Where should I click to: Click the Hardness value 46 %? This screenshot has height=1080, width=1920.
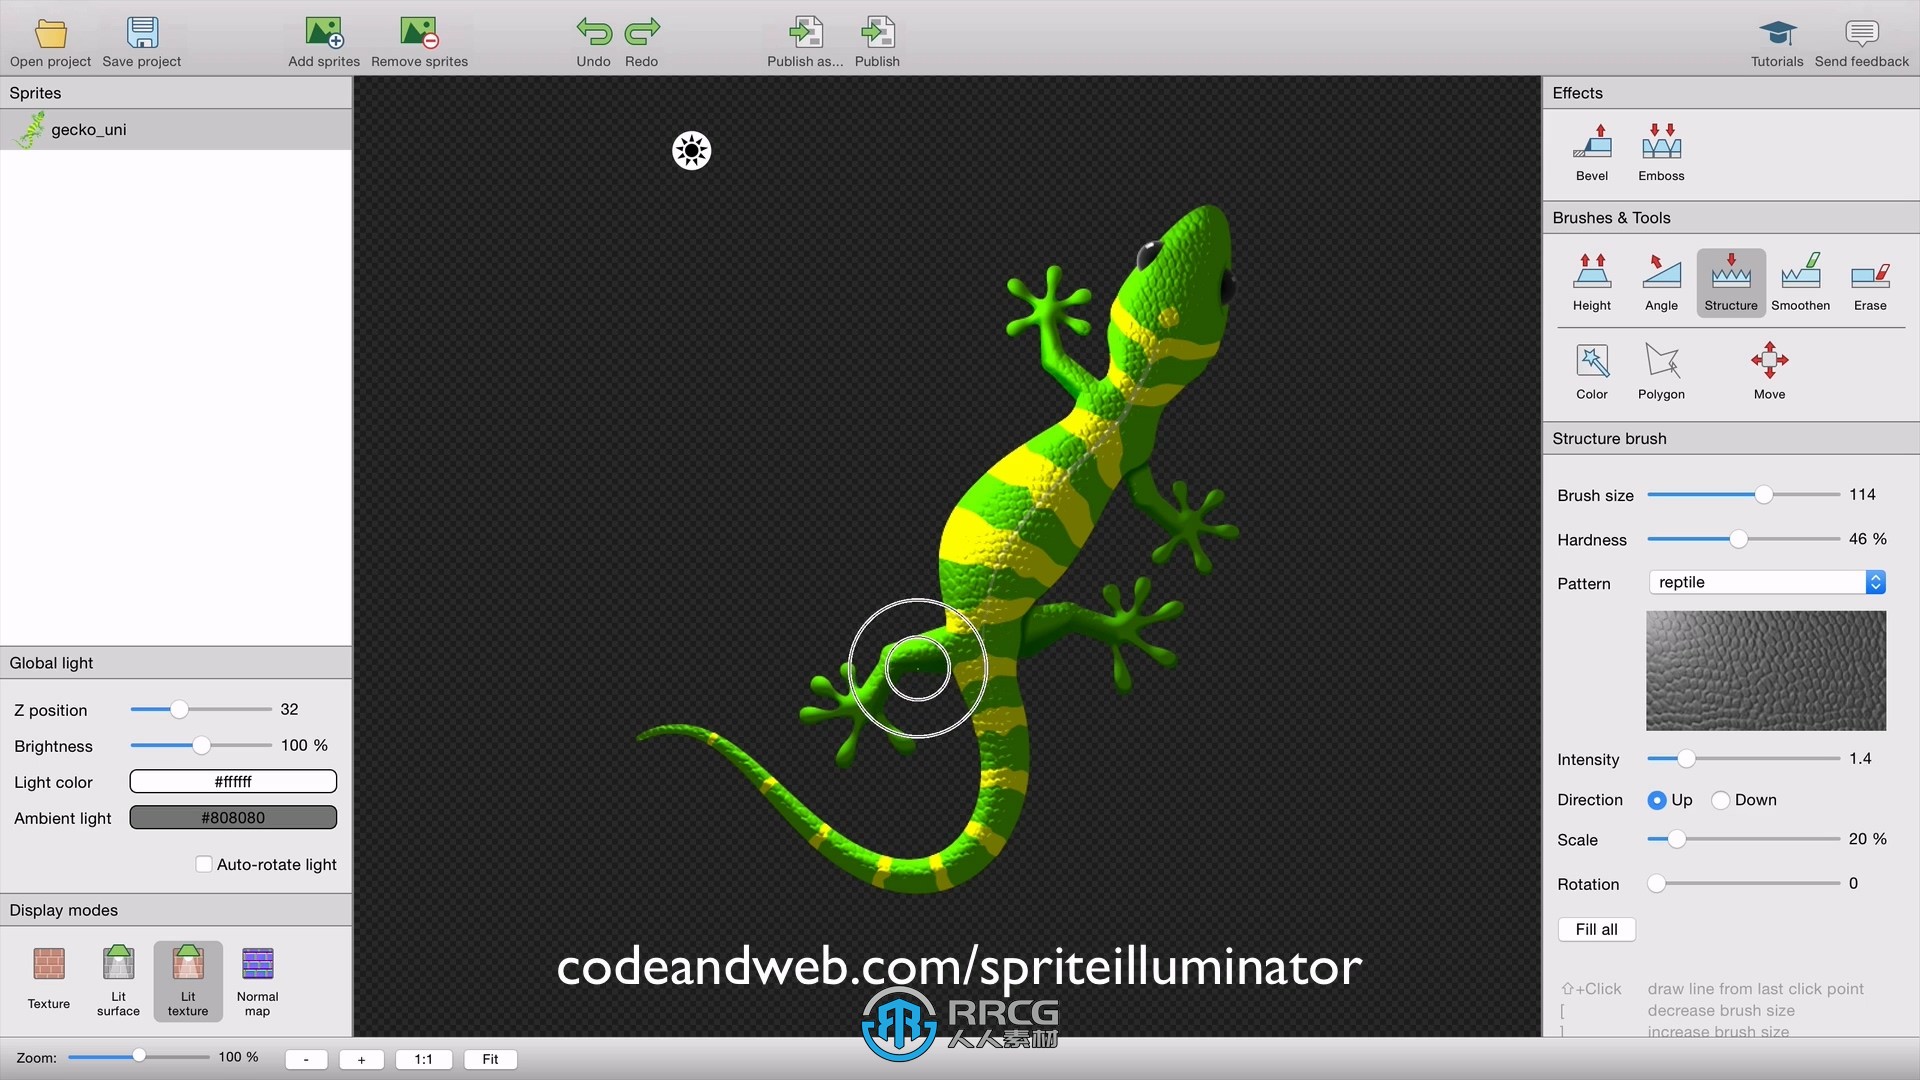(1867, 539)
